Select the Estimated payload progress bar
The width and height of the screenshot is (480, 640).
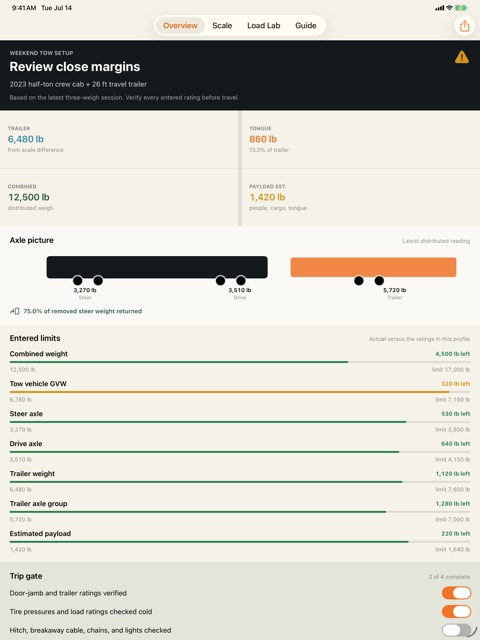point(240,542)
